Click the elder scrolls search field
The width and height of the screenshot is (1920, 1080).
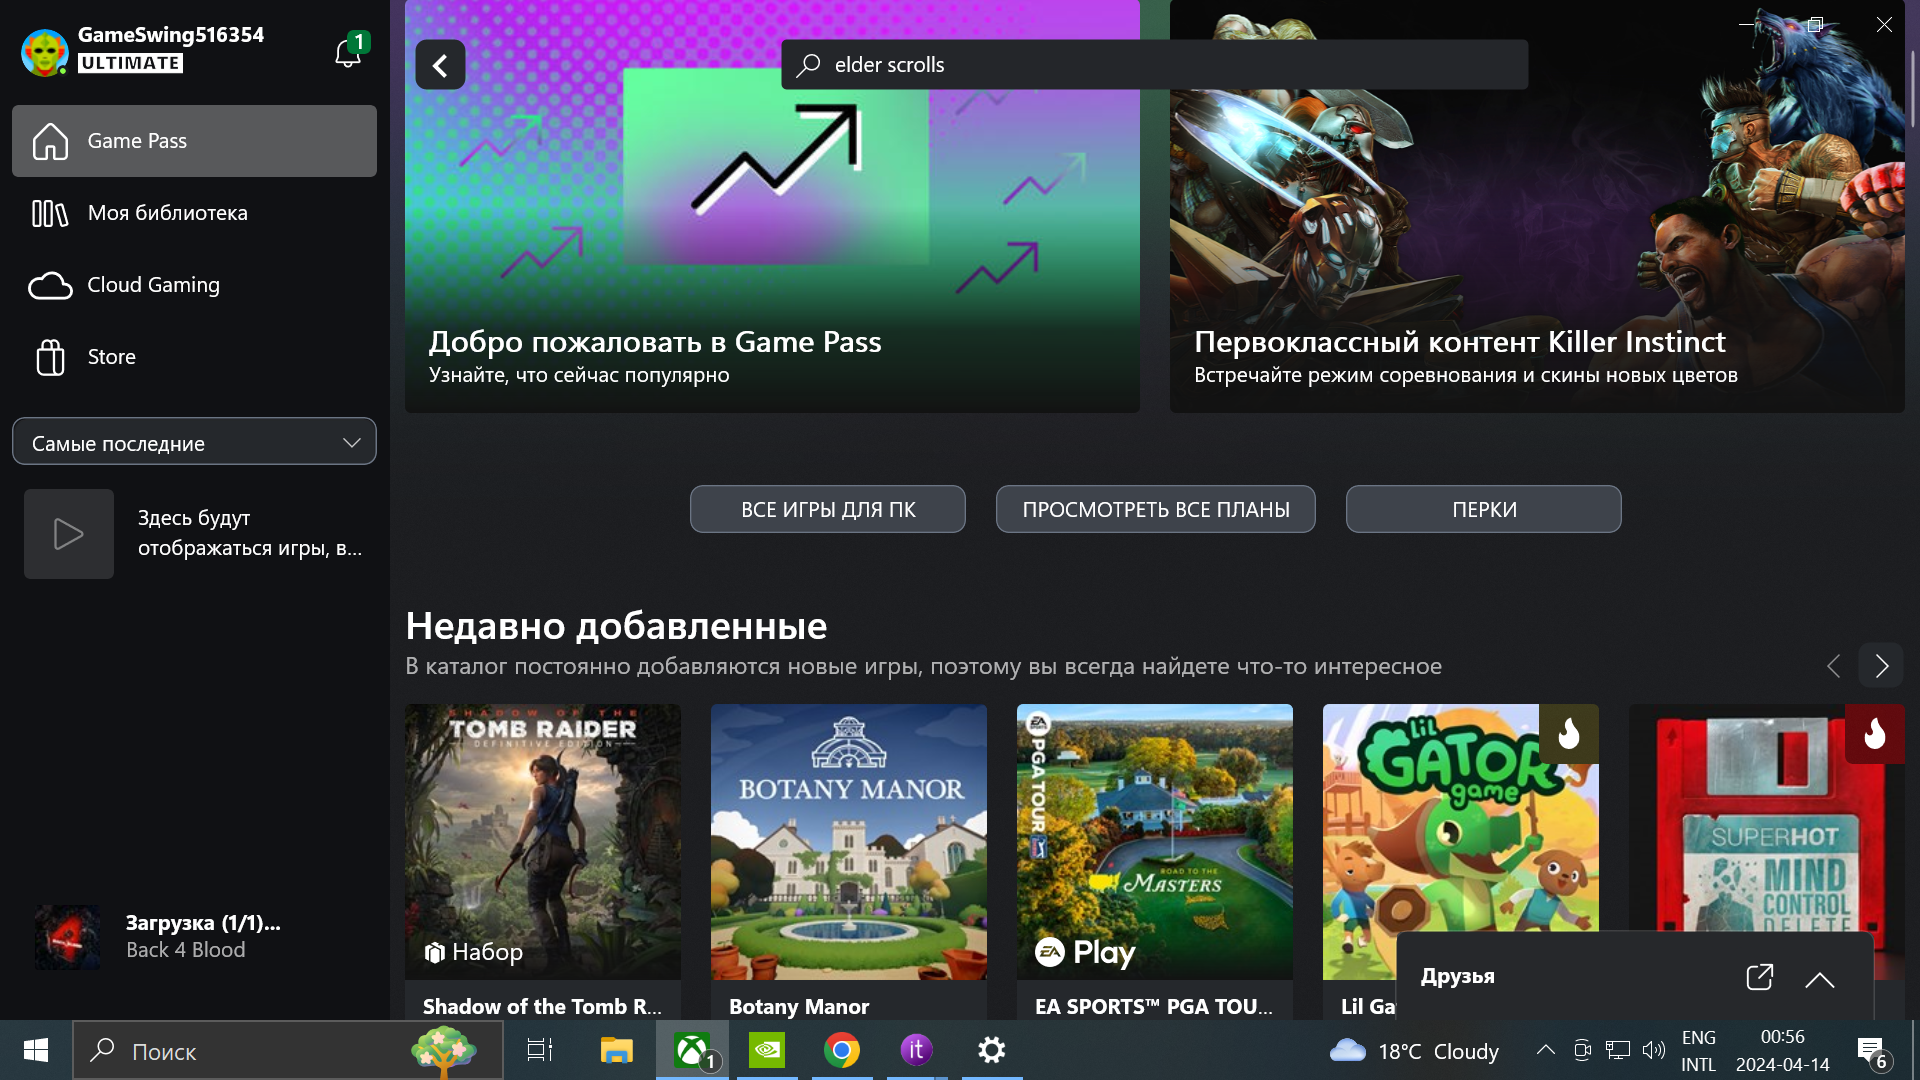point(1154,65)
